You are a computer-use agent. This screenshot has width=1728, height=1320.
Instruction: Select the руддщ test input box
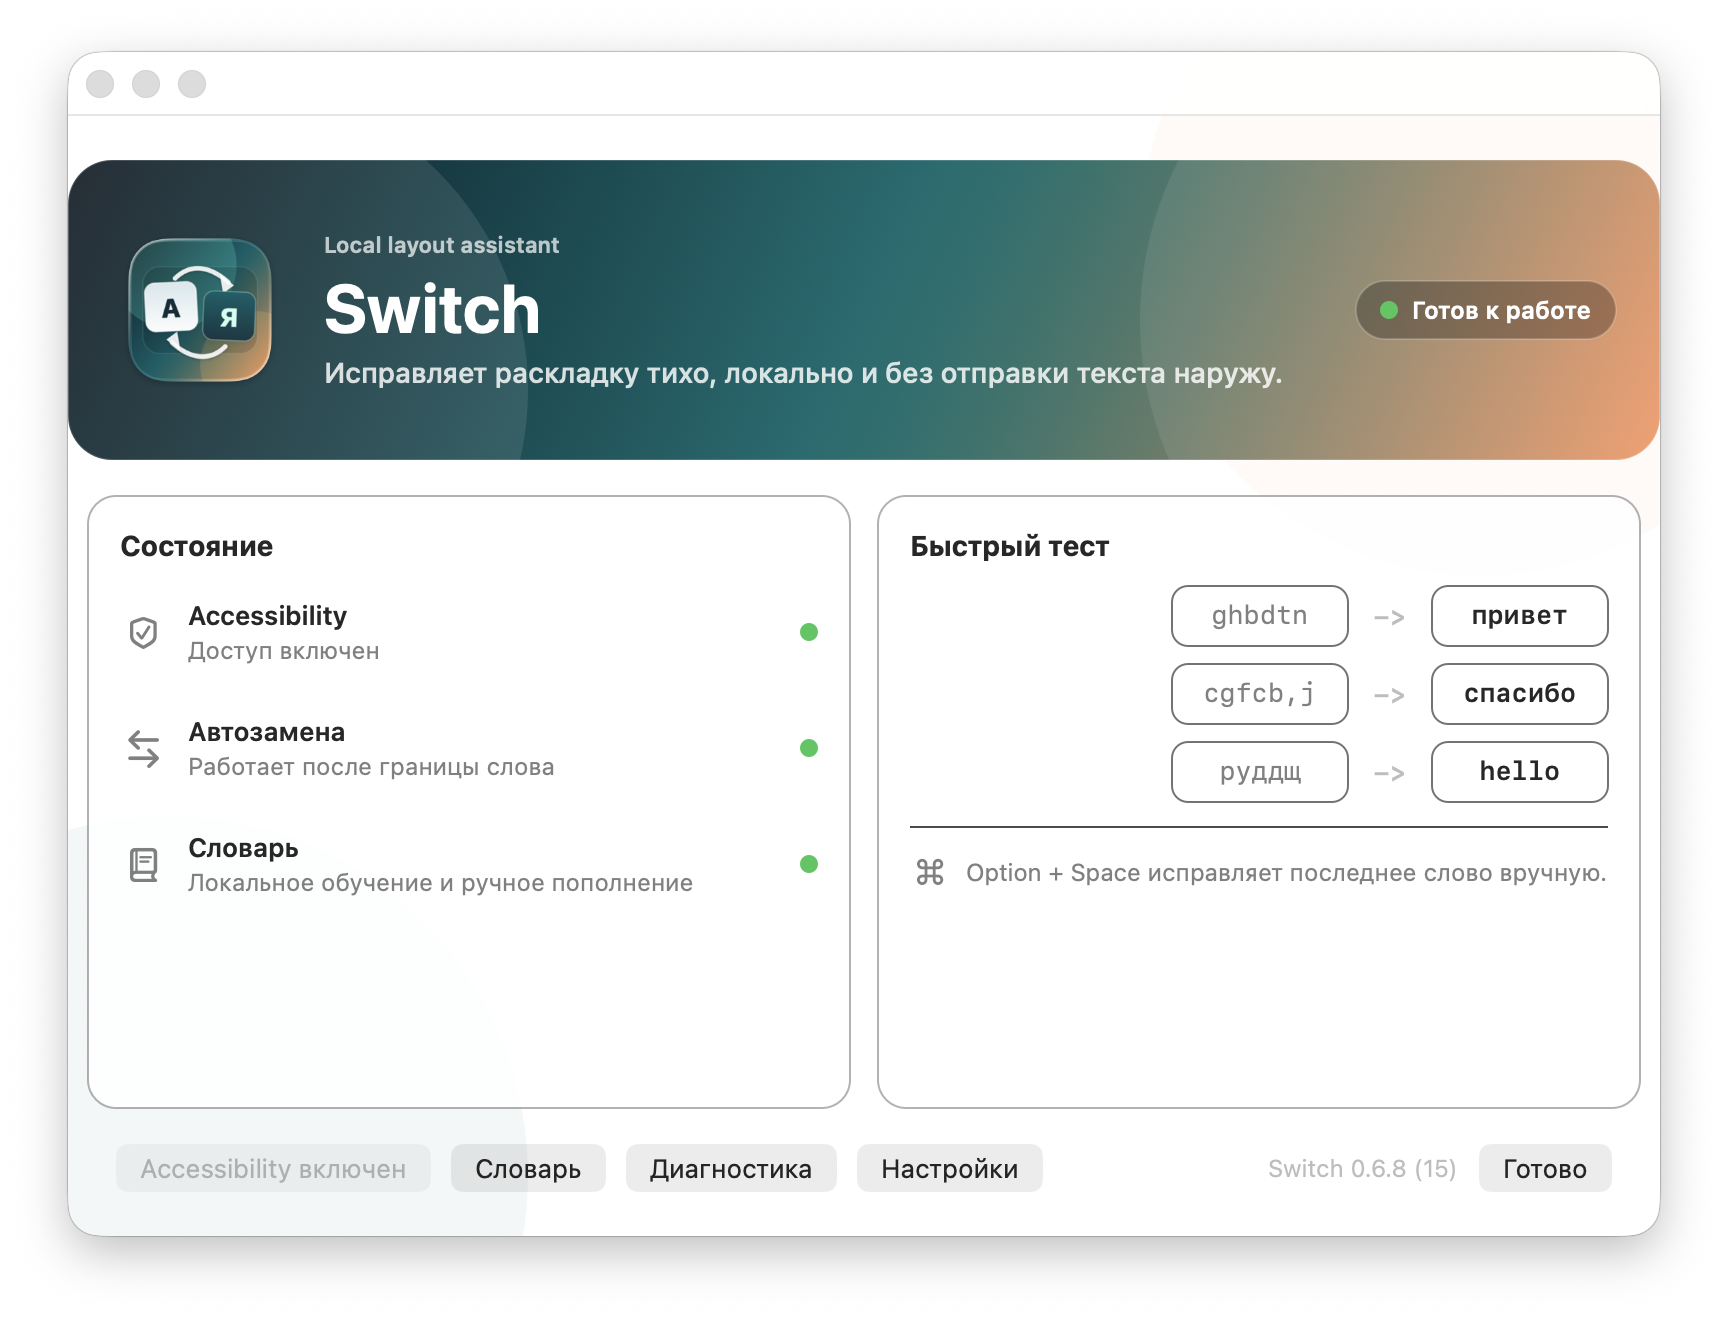coord(1260,772)
